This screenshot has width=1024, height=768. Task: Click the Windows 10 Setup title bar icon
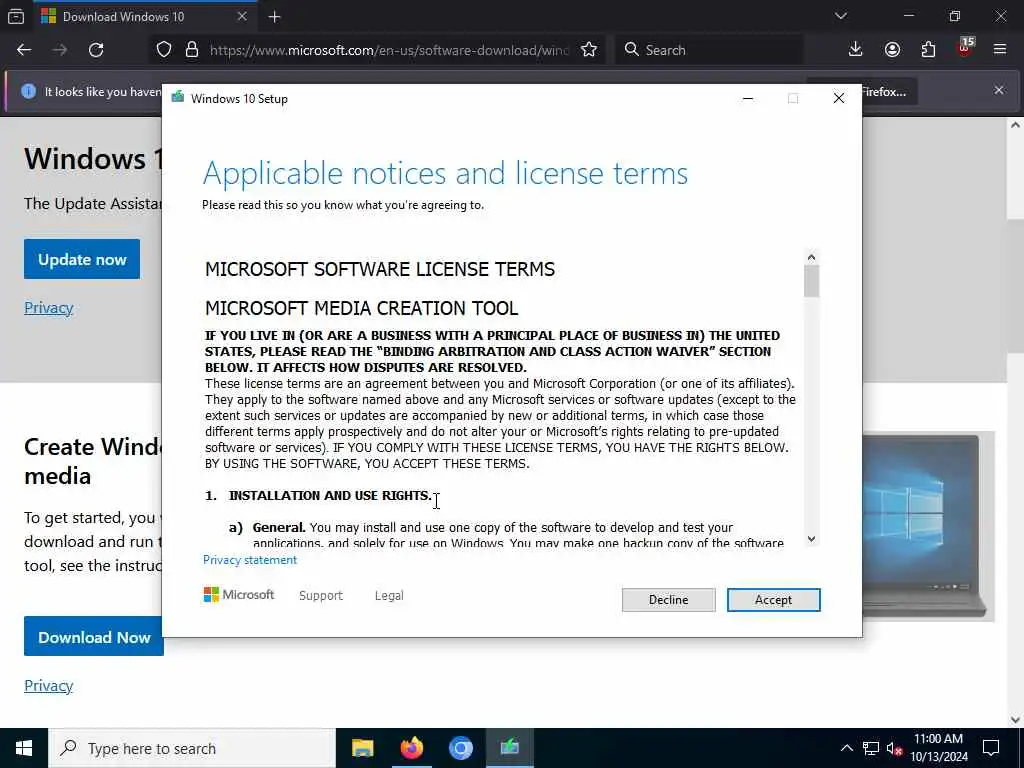pos(178,98)
